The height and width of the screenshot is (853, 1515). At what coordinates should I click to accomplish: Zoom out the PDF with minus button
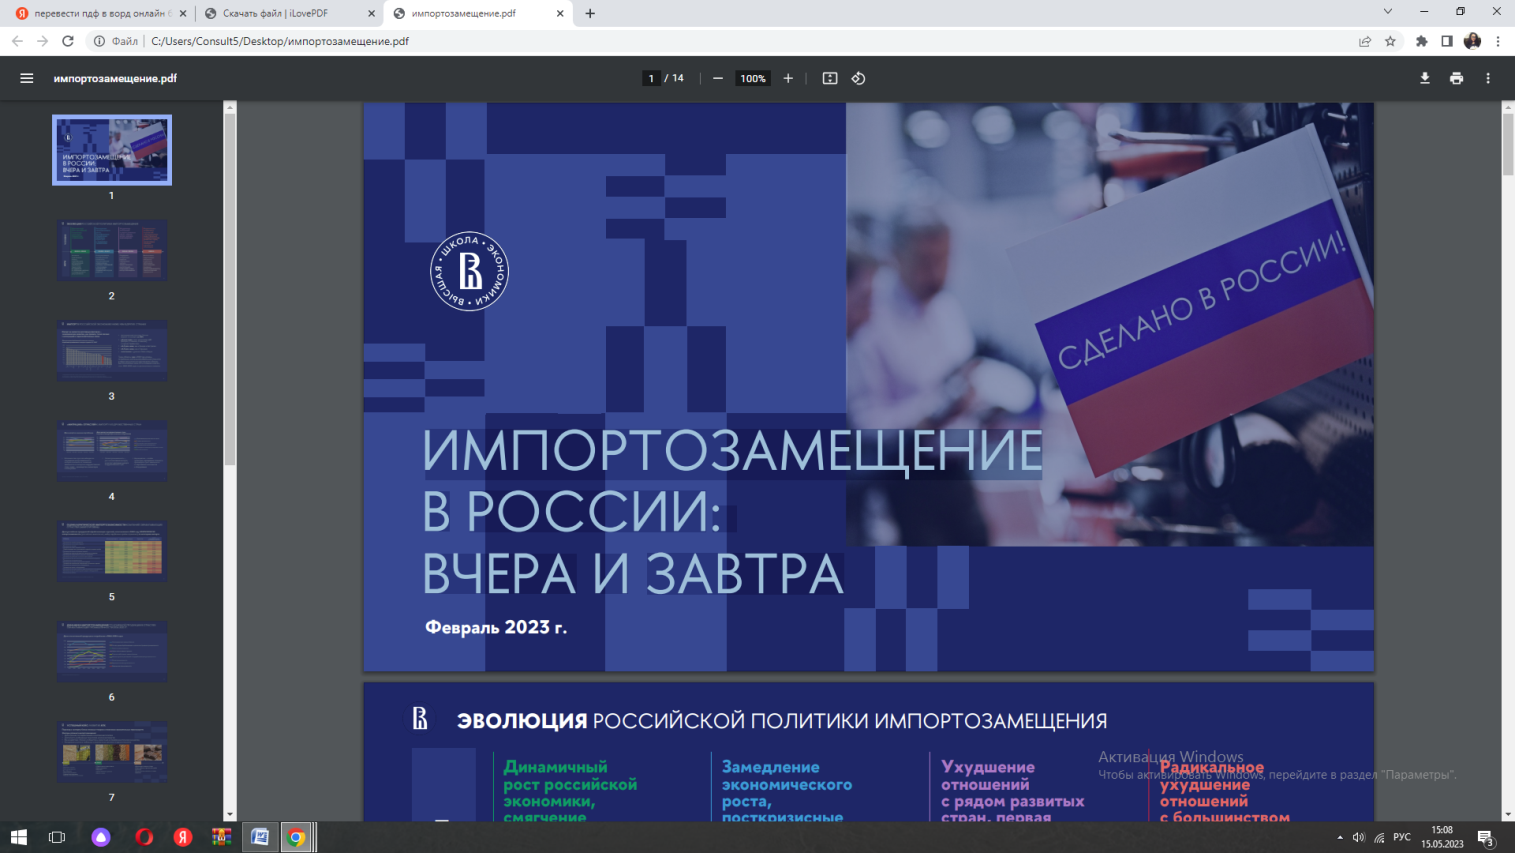click(718, 78)
